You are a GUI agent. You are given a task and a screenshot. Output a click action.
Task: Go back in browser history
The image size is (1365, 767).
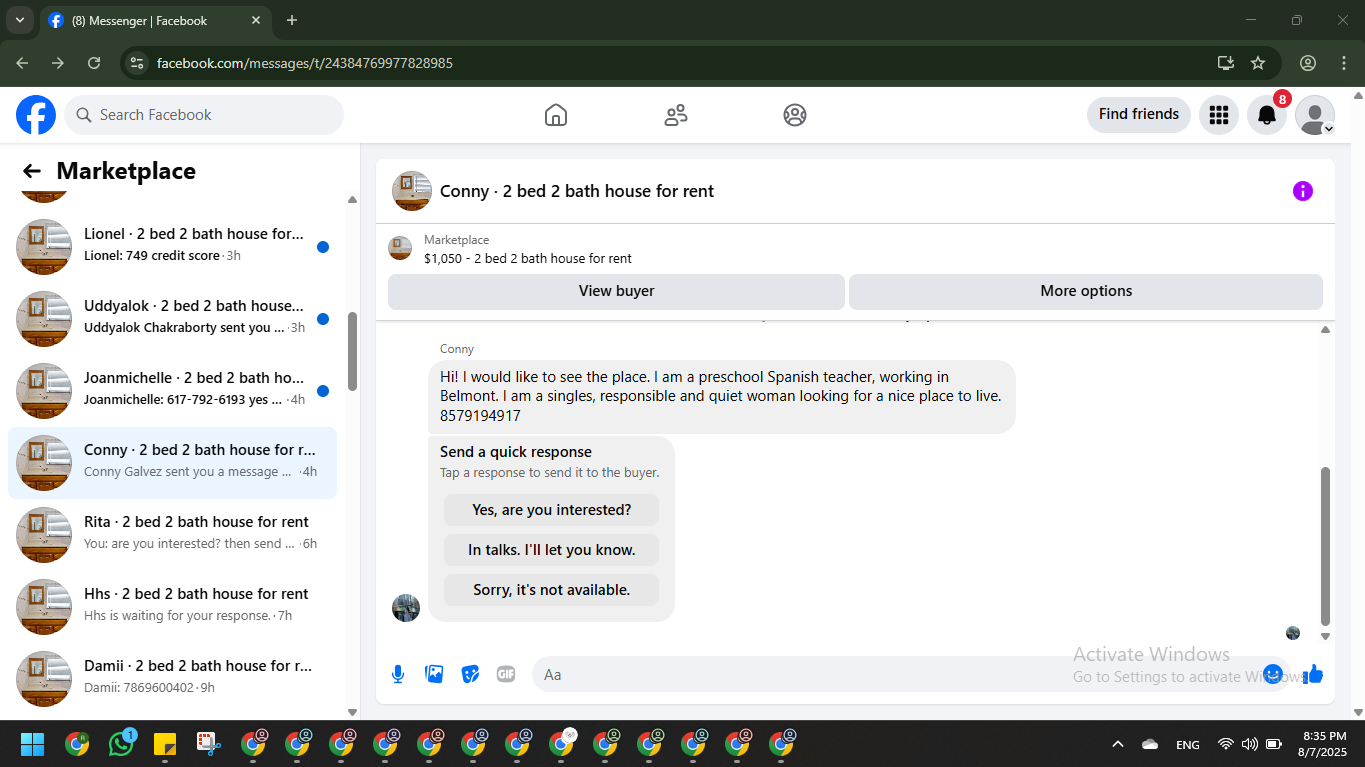[x=22, y=63]
